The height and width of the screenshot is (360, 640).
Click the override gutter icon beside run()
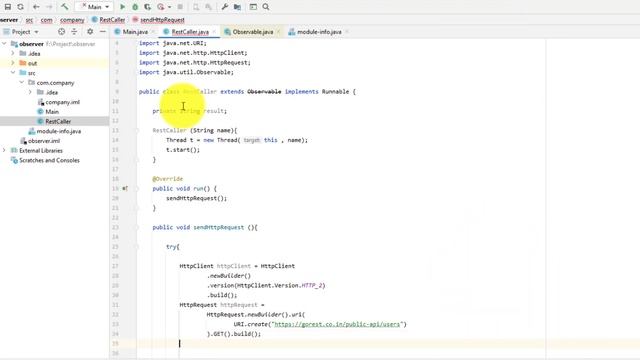click(x=125, y=189)
